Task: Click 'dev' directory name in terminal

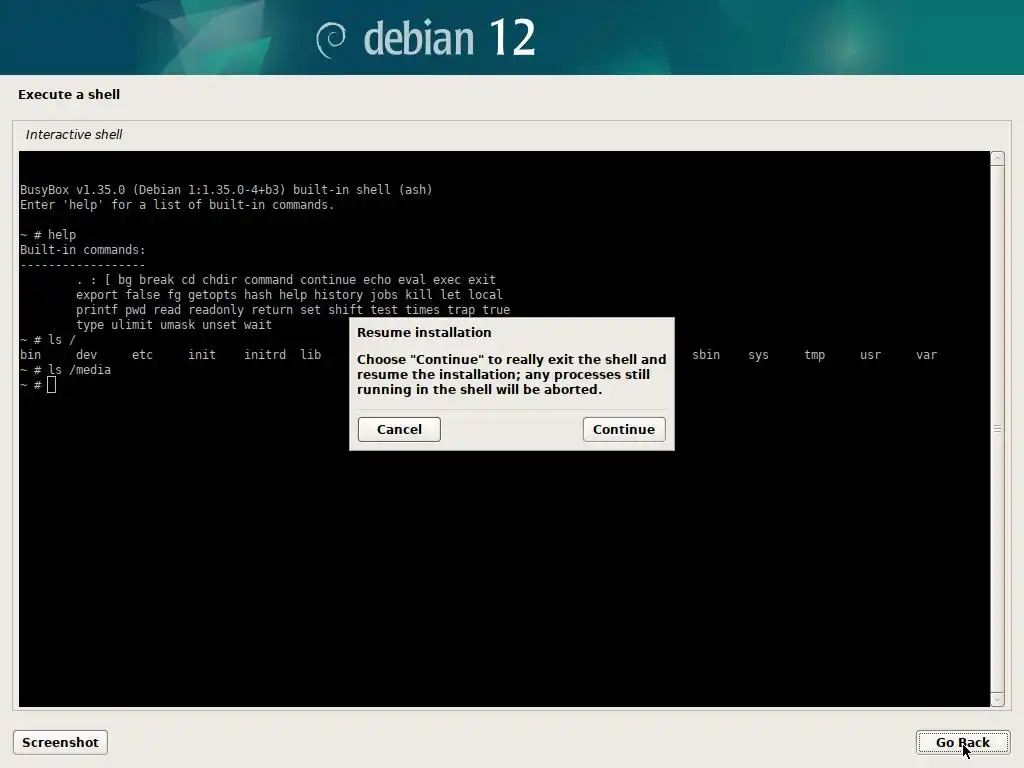Action: coord(86,355)
